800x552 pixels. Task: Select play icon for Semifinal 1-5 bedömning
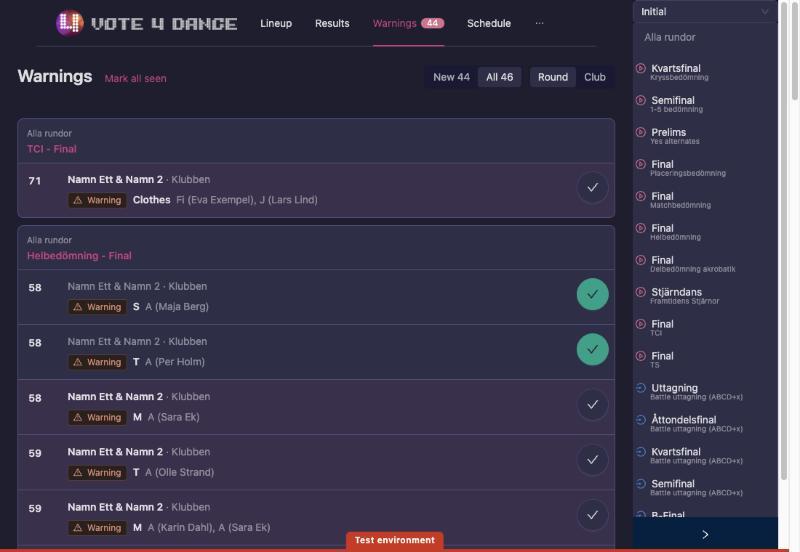point(641,101)
